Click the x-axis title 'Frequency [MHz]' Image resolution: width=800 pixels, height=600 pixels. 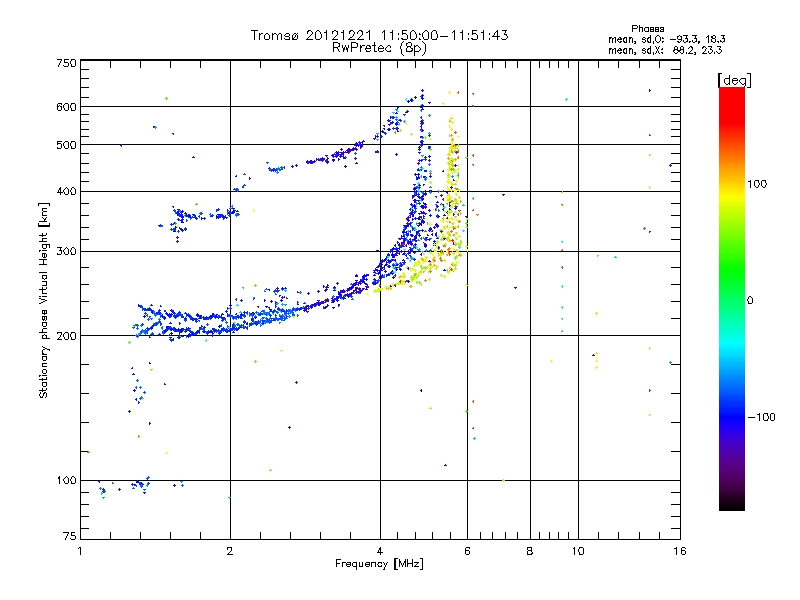pos(379,564)
